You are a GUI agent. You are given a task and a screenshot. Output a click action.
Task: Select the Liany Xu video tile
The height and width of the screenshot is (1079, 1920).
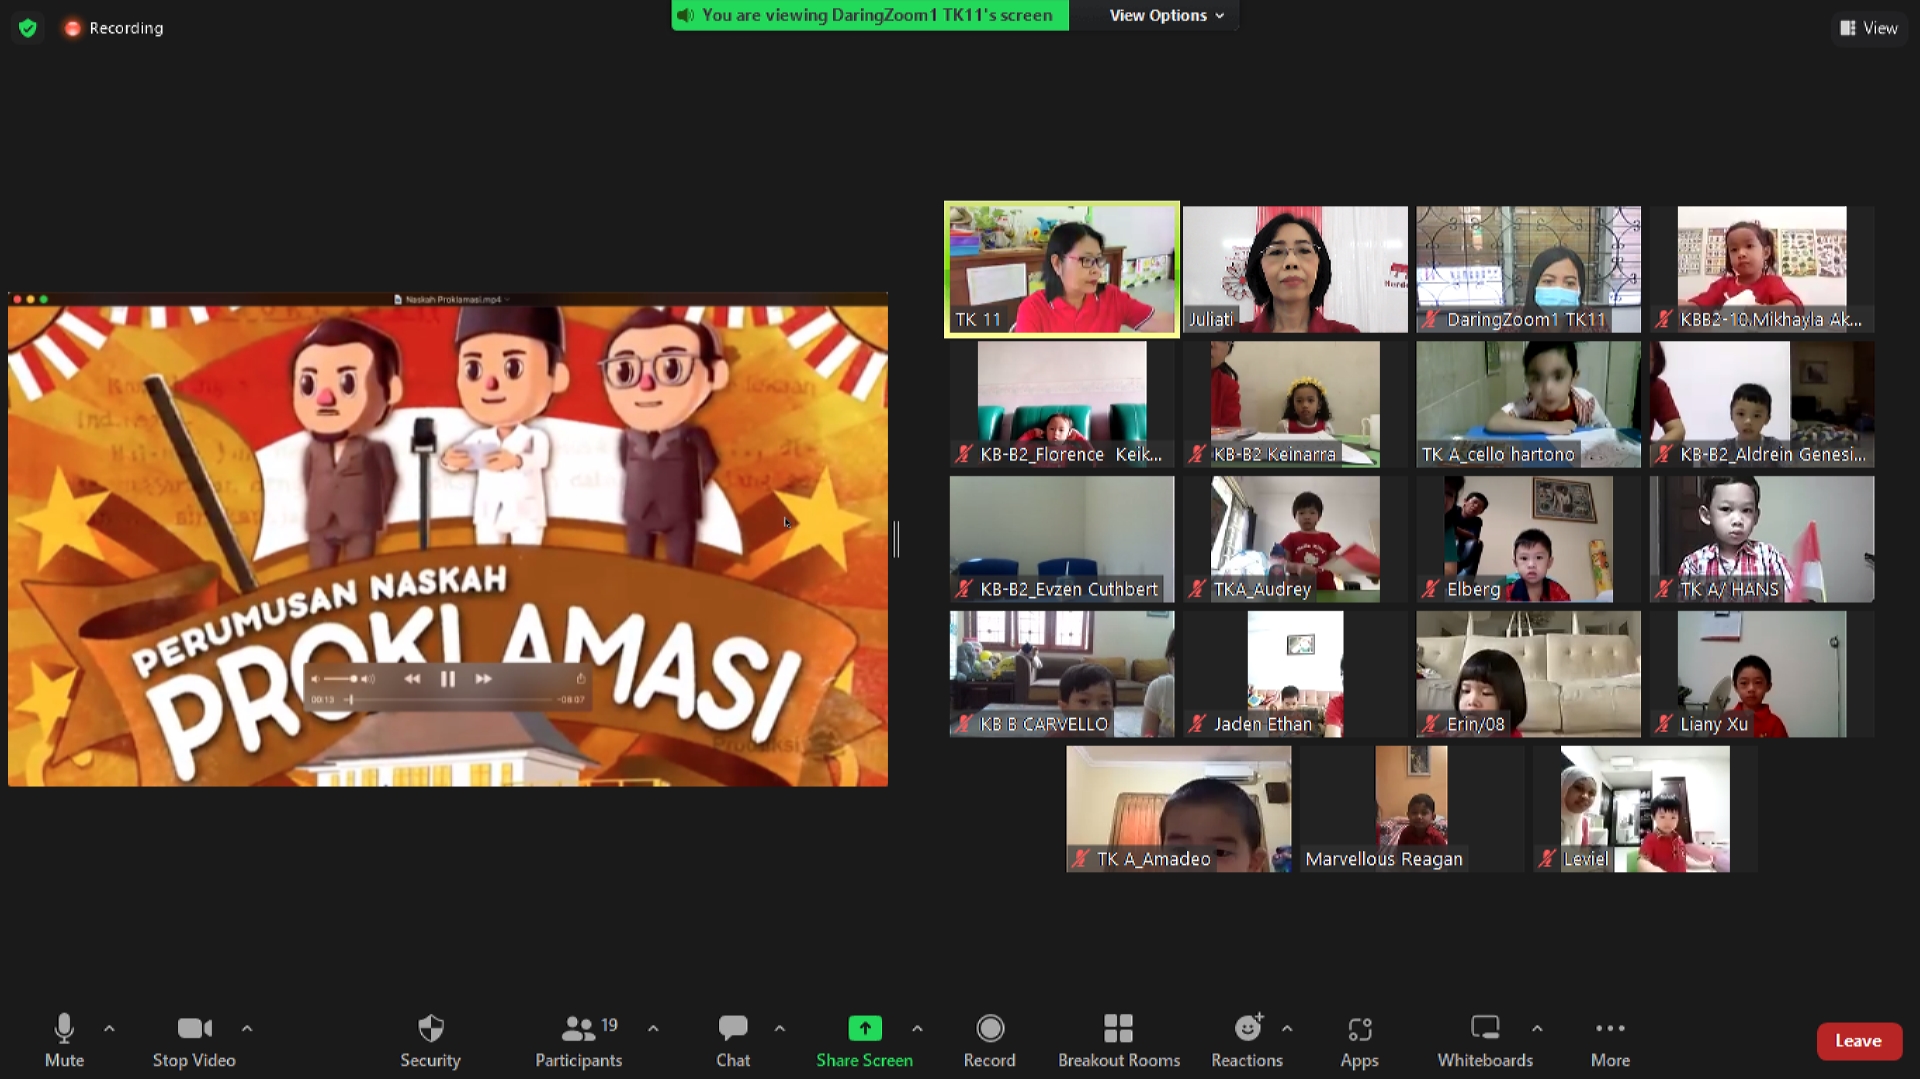[1762, 674]
